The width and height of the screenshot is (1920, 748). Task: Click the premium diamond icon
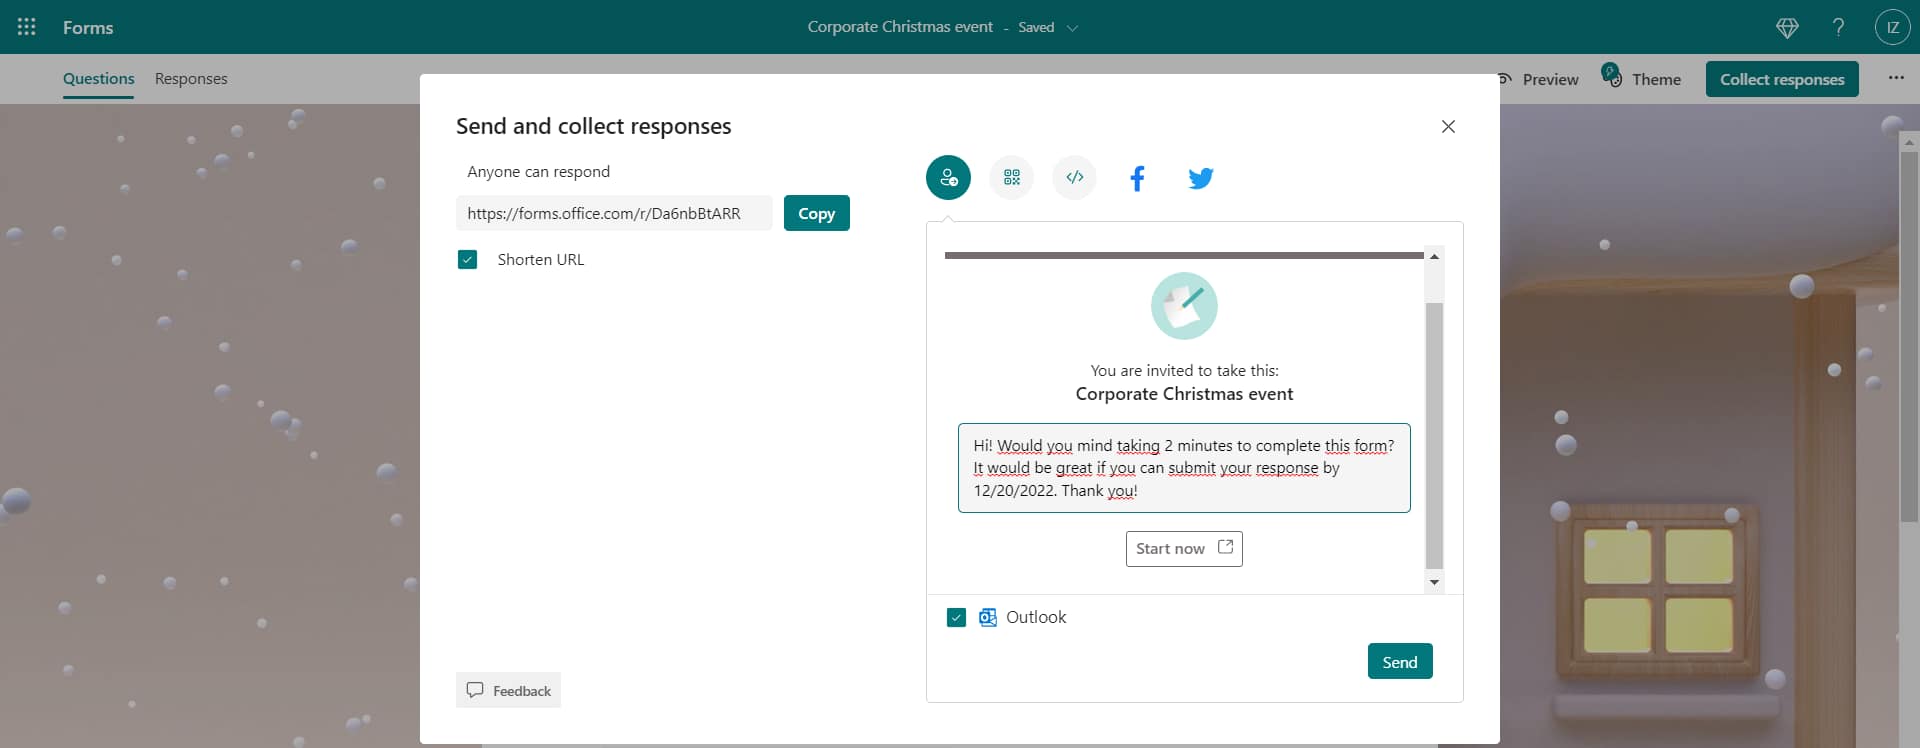click(x=1787, y=28)
